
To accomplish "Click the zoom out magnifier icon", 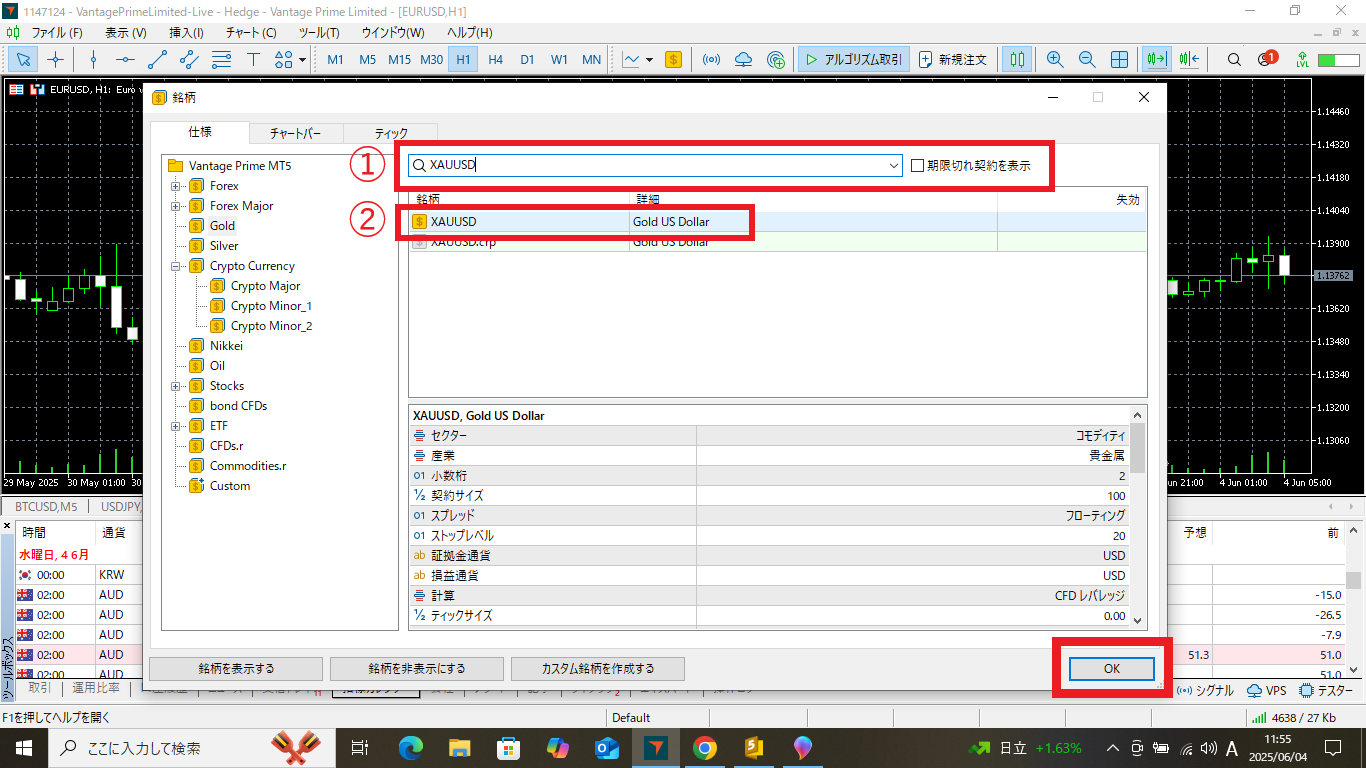I will pos(1087,59).
